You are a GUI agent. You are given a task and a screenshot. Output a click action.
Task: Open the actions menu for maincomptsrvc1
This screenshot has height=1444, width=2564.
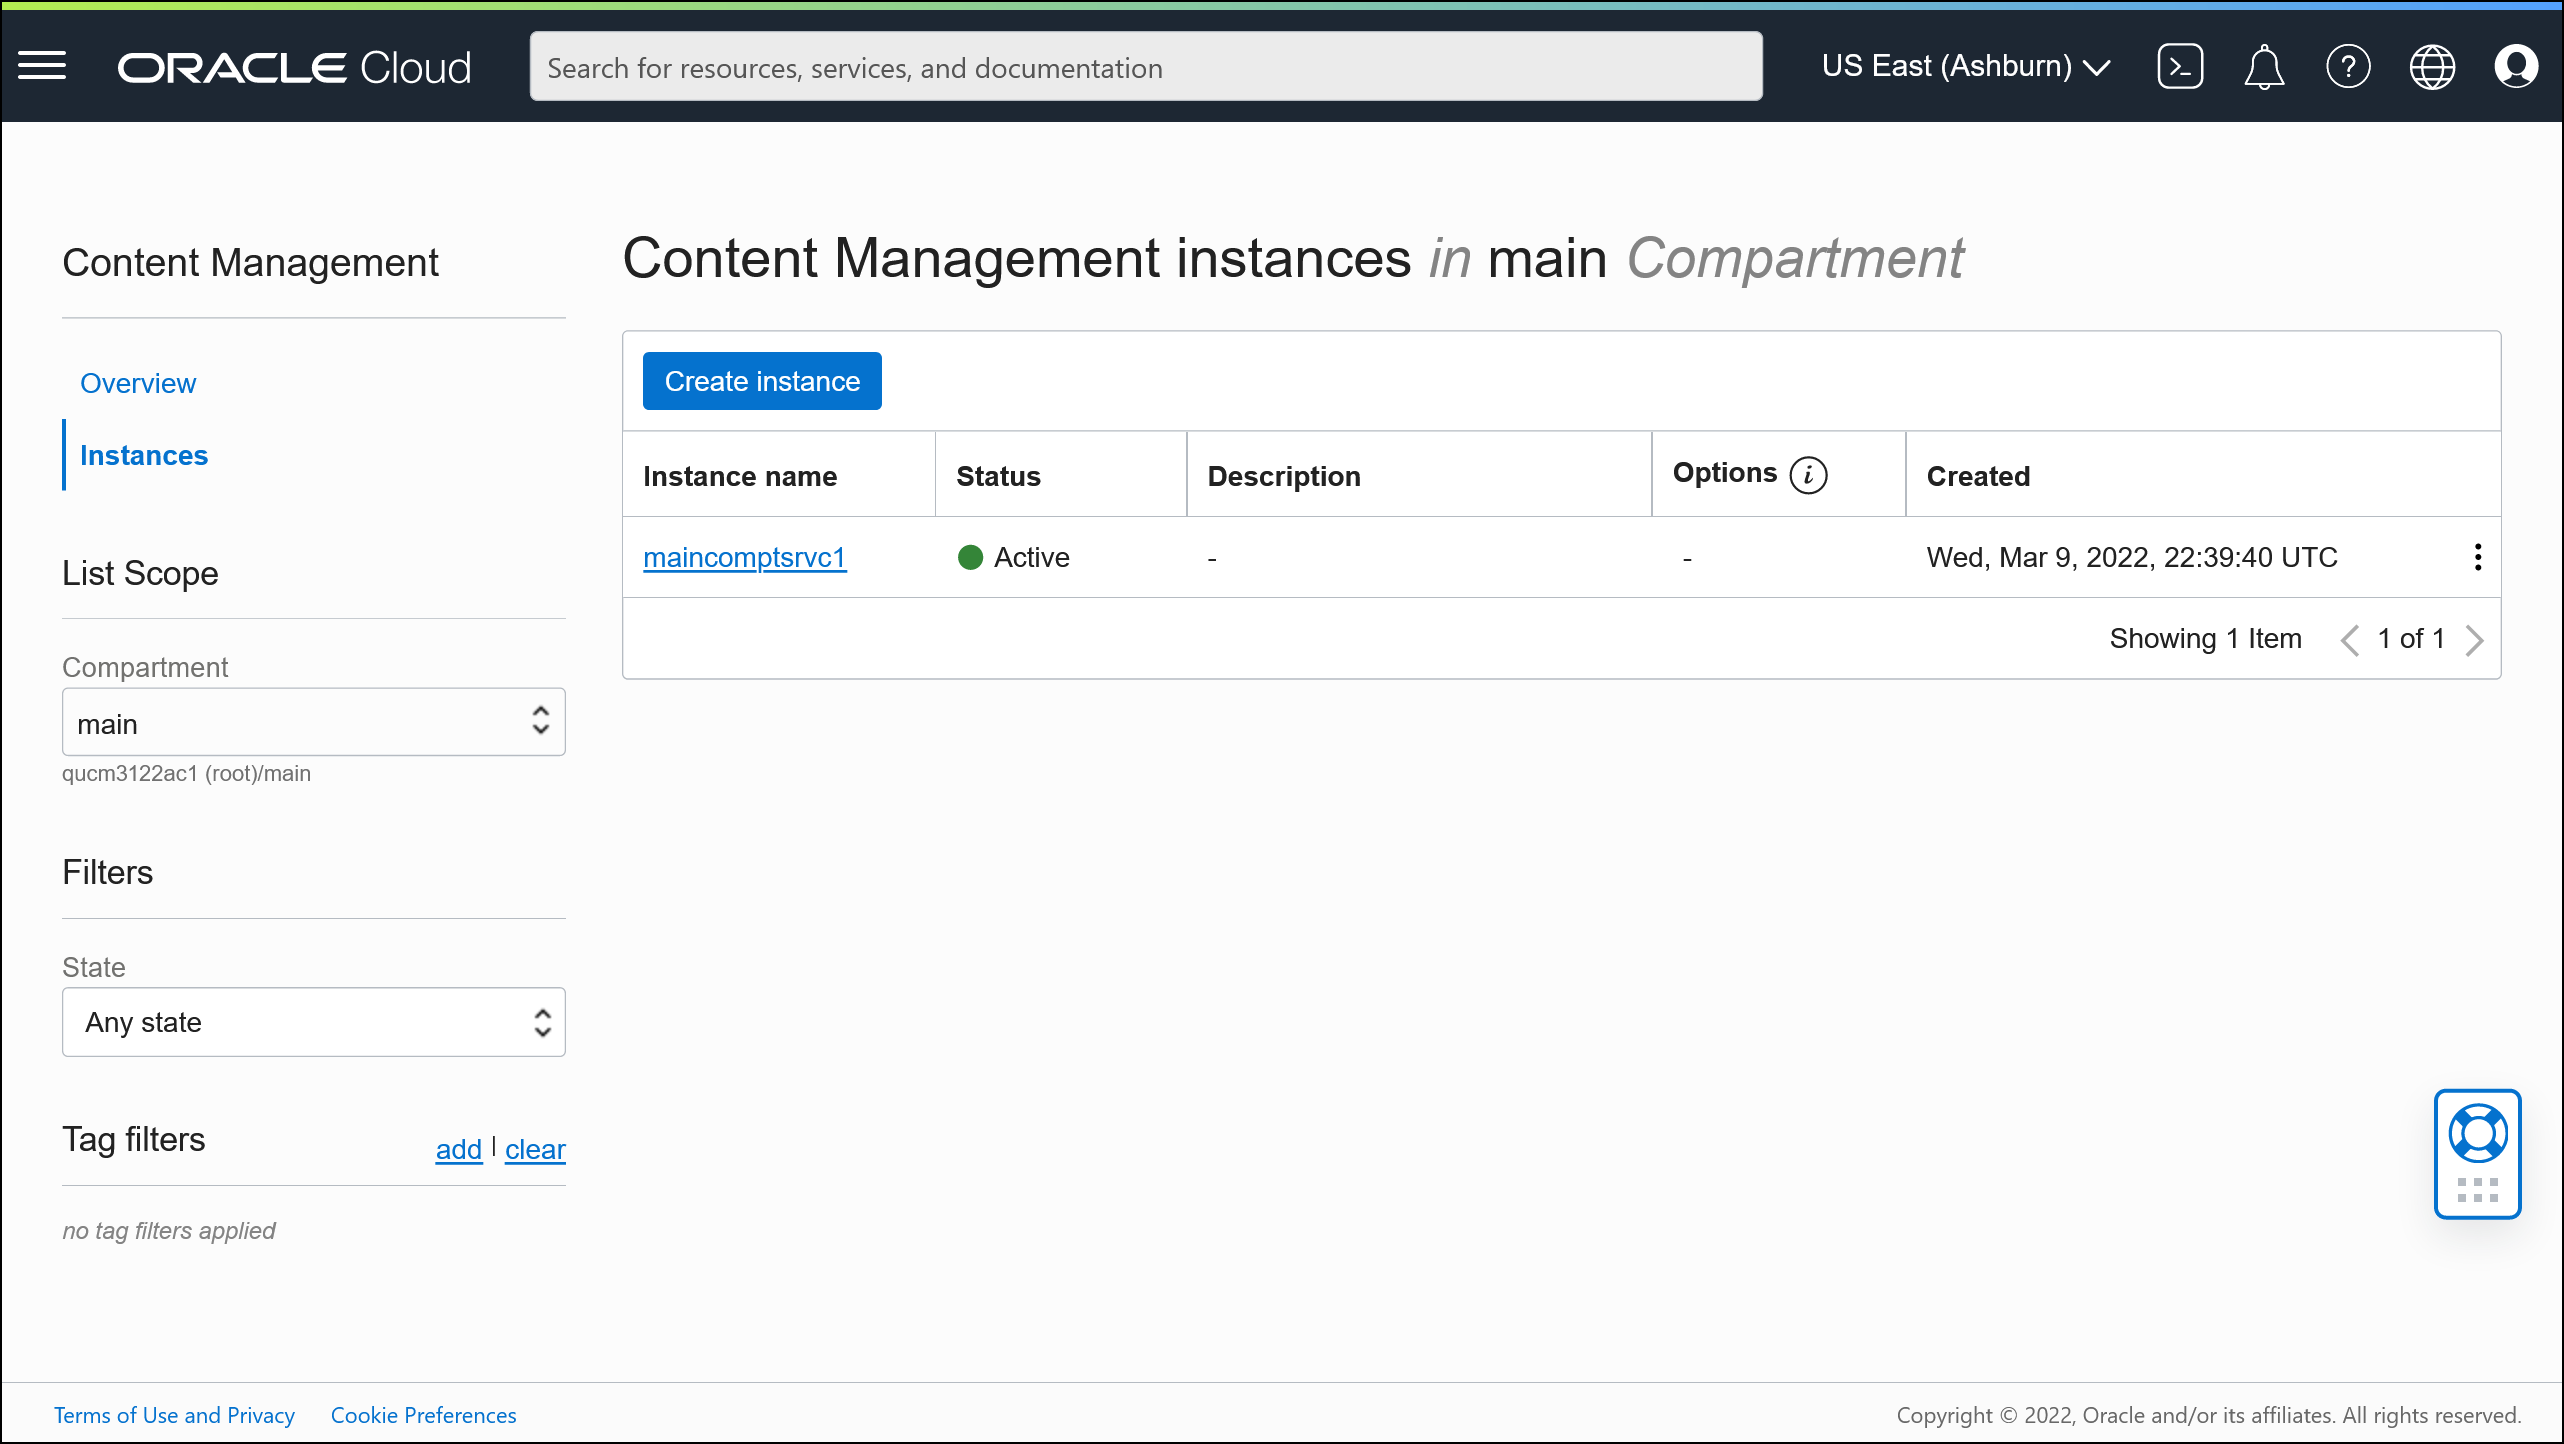tap(2477, 557)
